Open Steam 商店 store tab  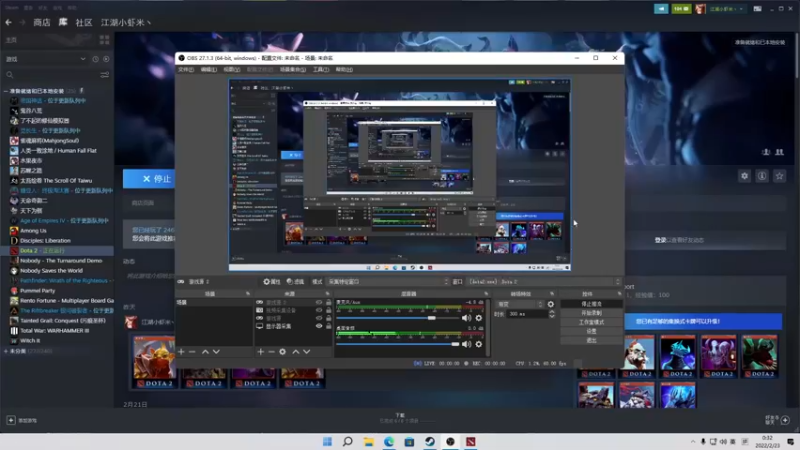(42, 22)
